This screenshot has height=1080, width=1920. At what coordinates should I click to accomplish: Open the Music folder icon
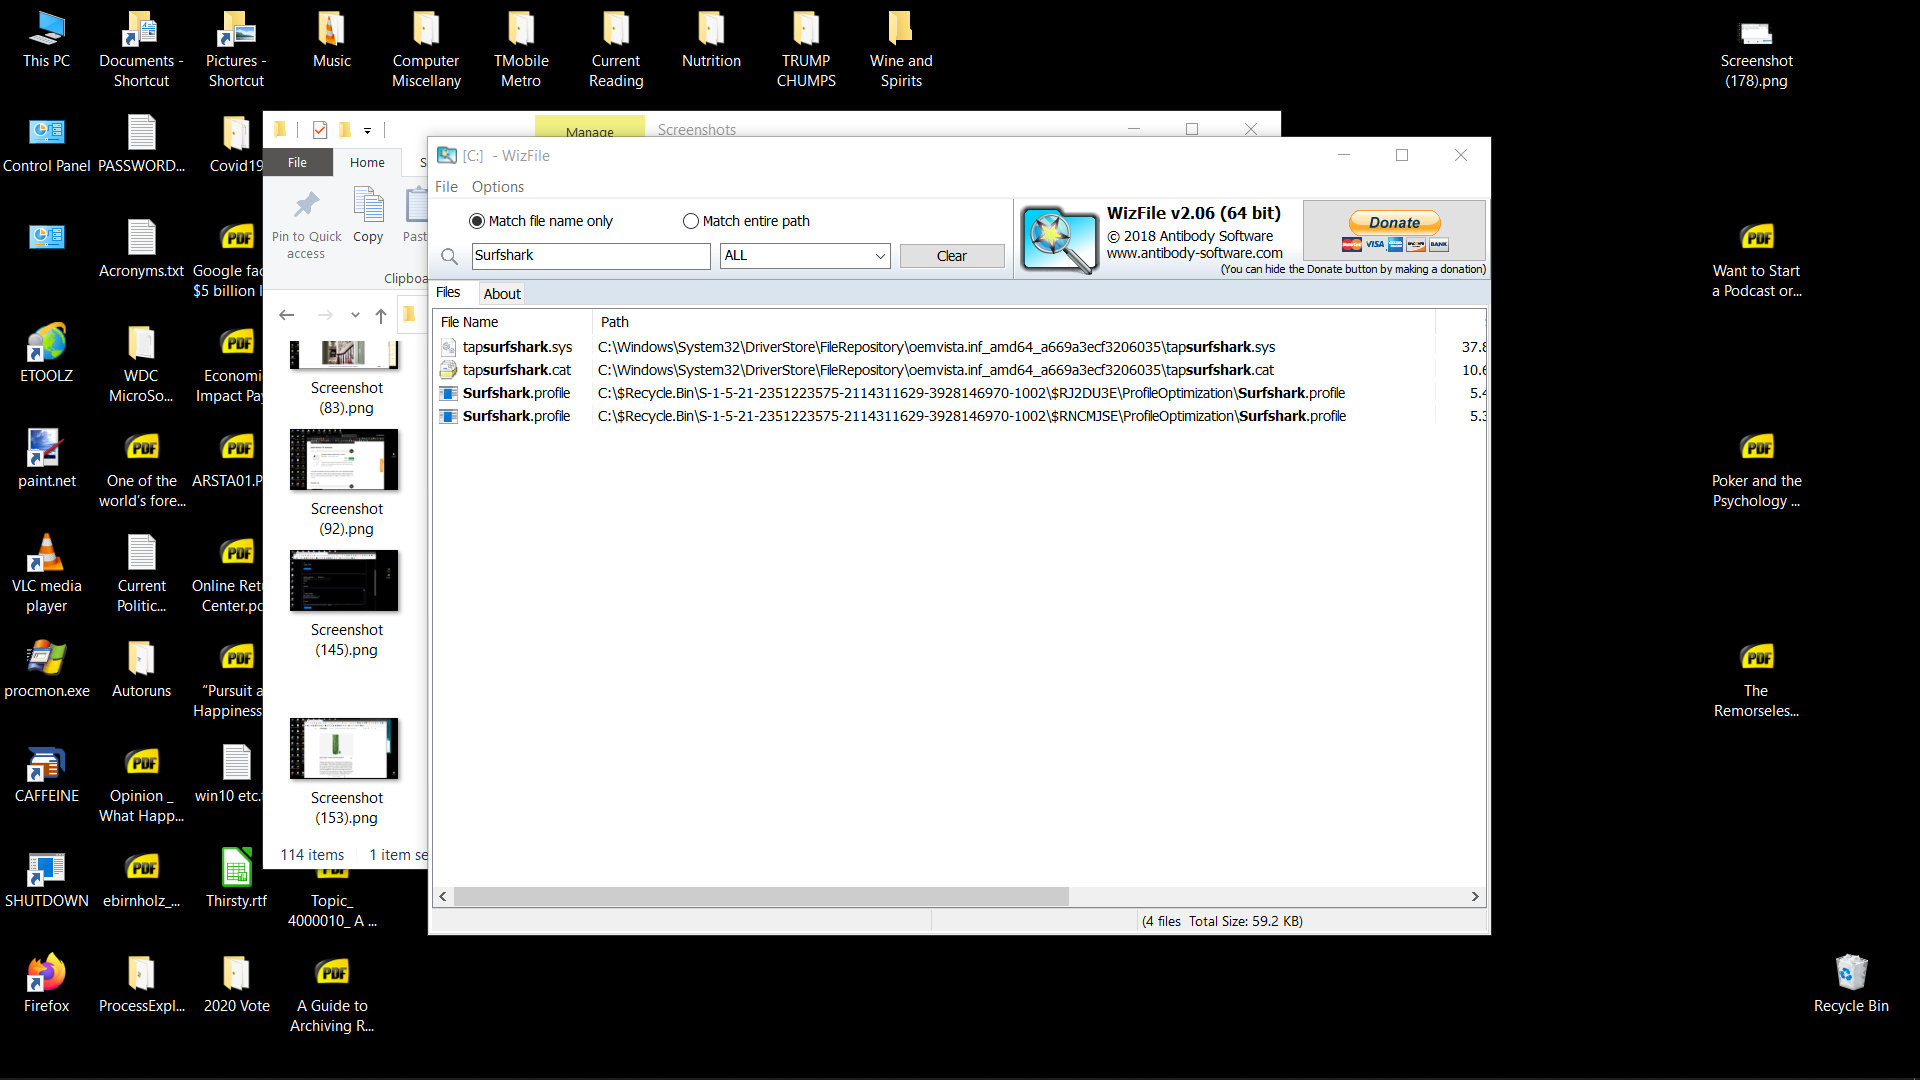(331, 40)
